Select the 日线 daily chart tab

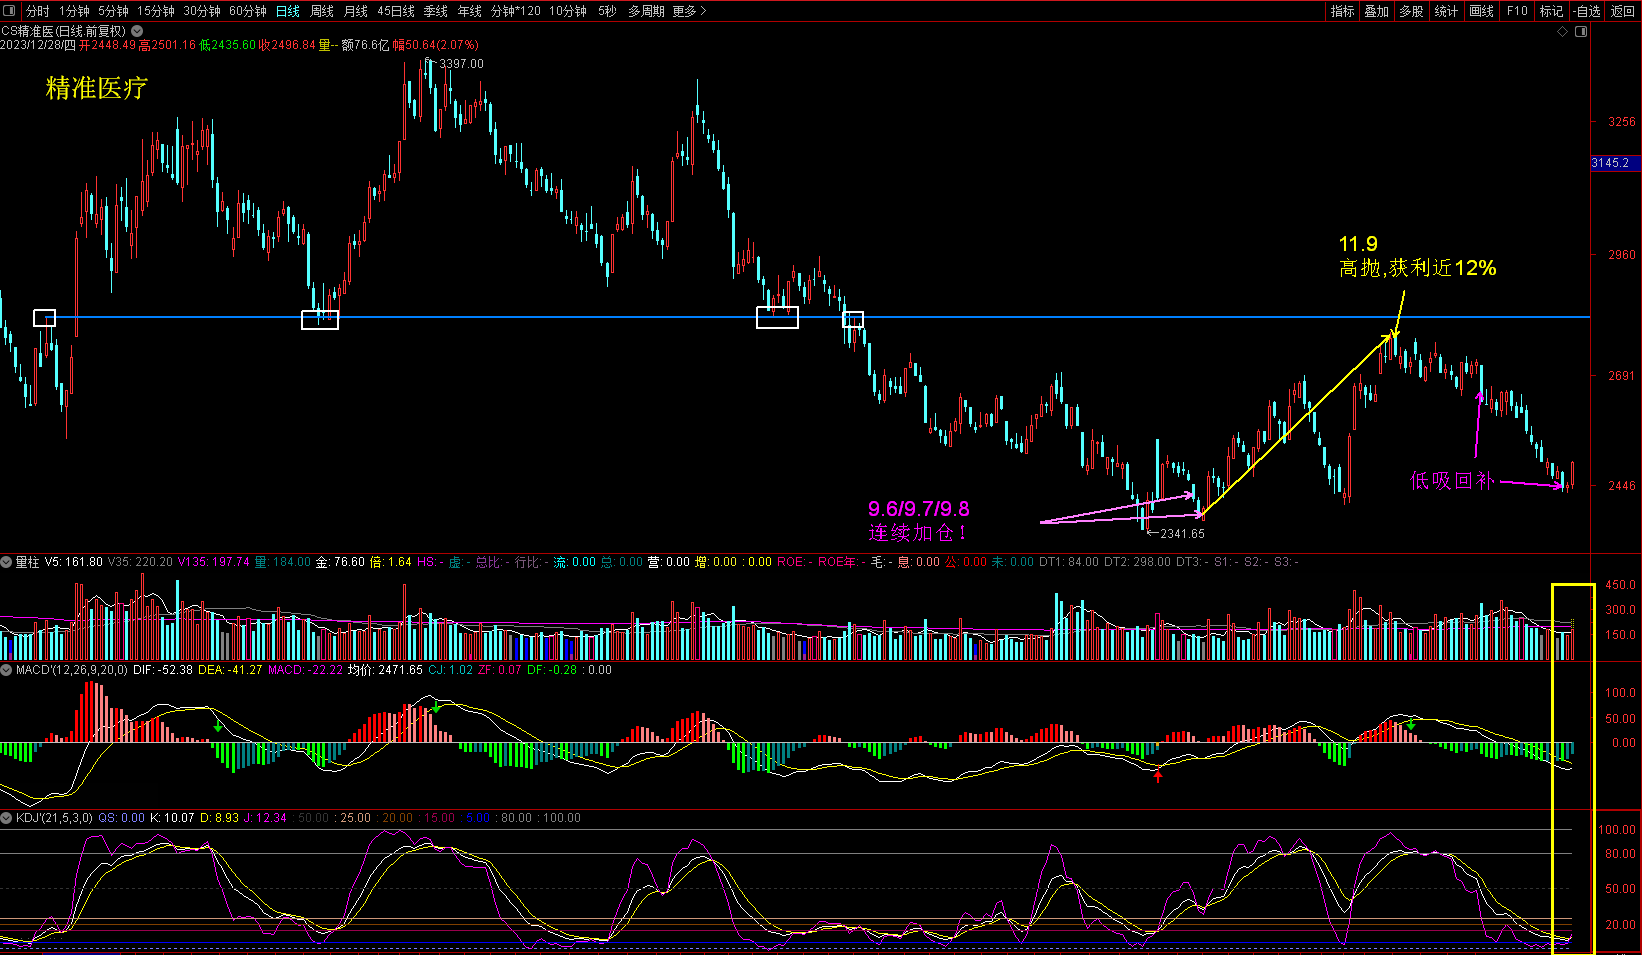point(288,11)
